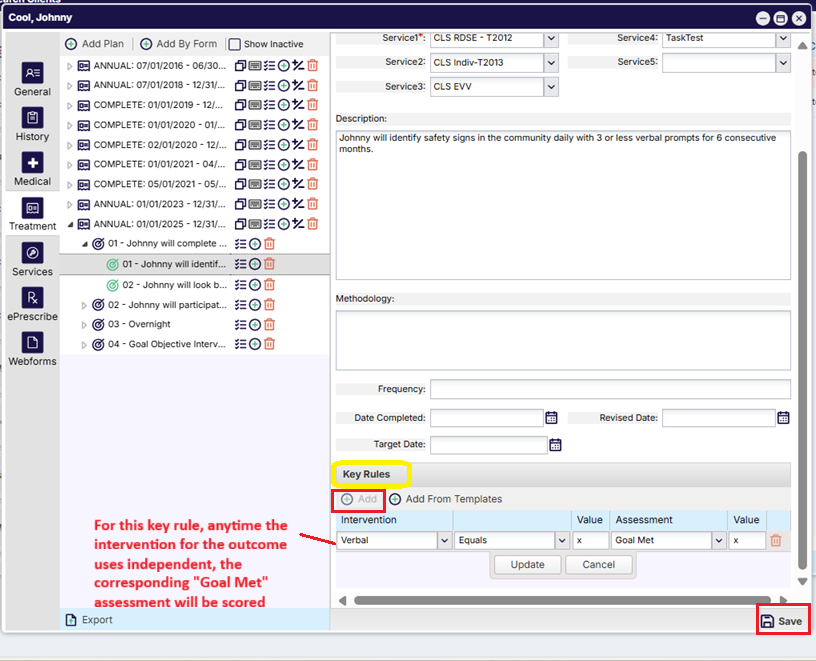The width and height of the screenshot is (816, 661).
Task: Toggle Show Inactive checkbox
Action: [235, 44]
